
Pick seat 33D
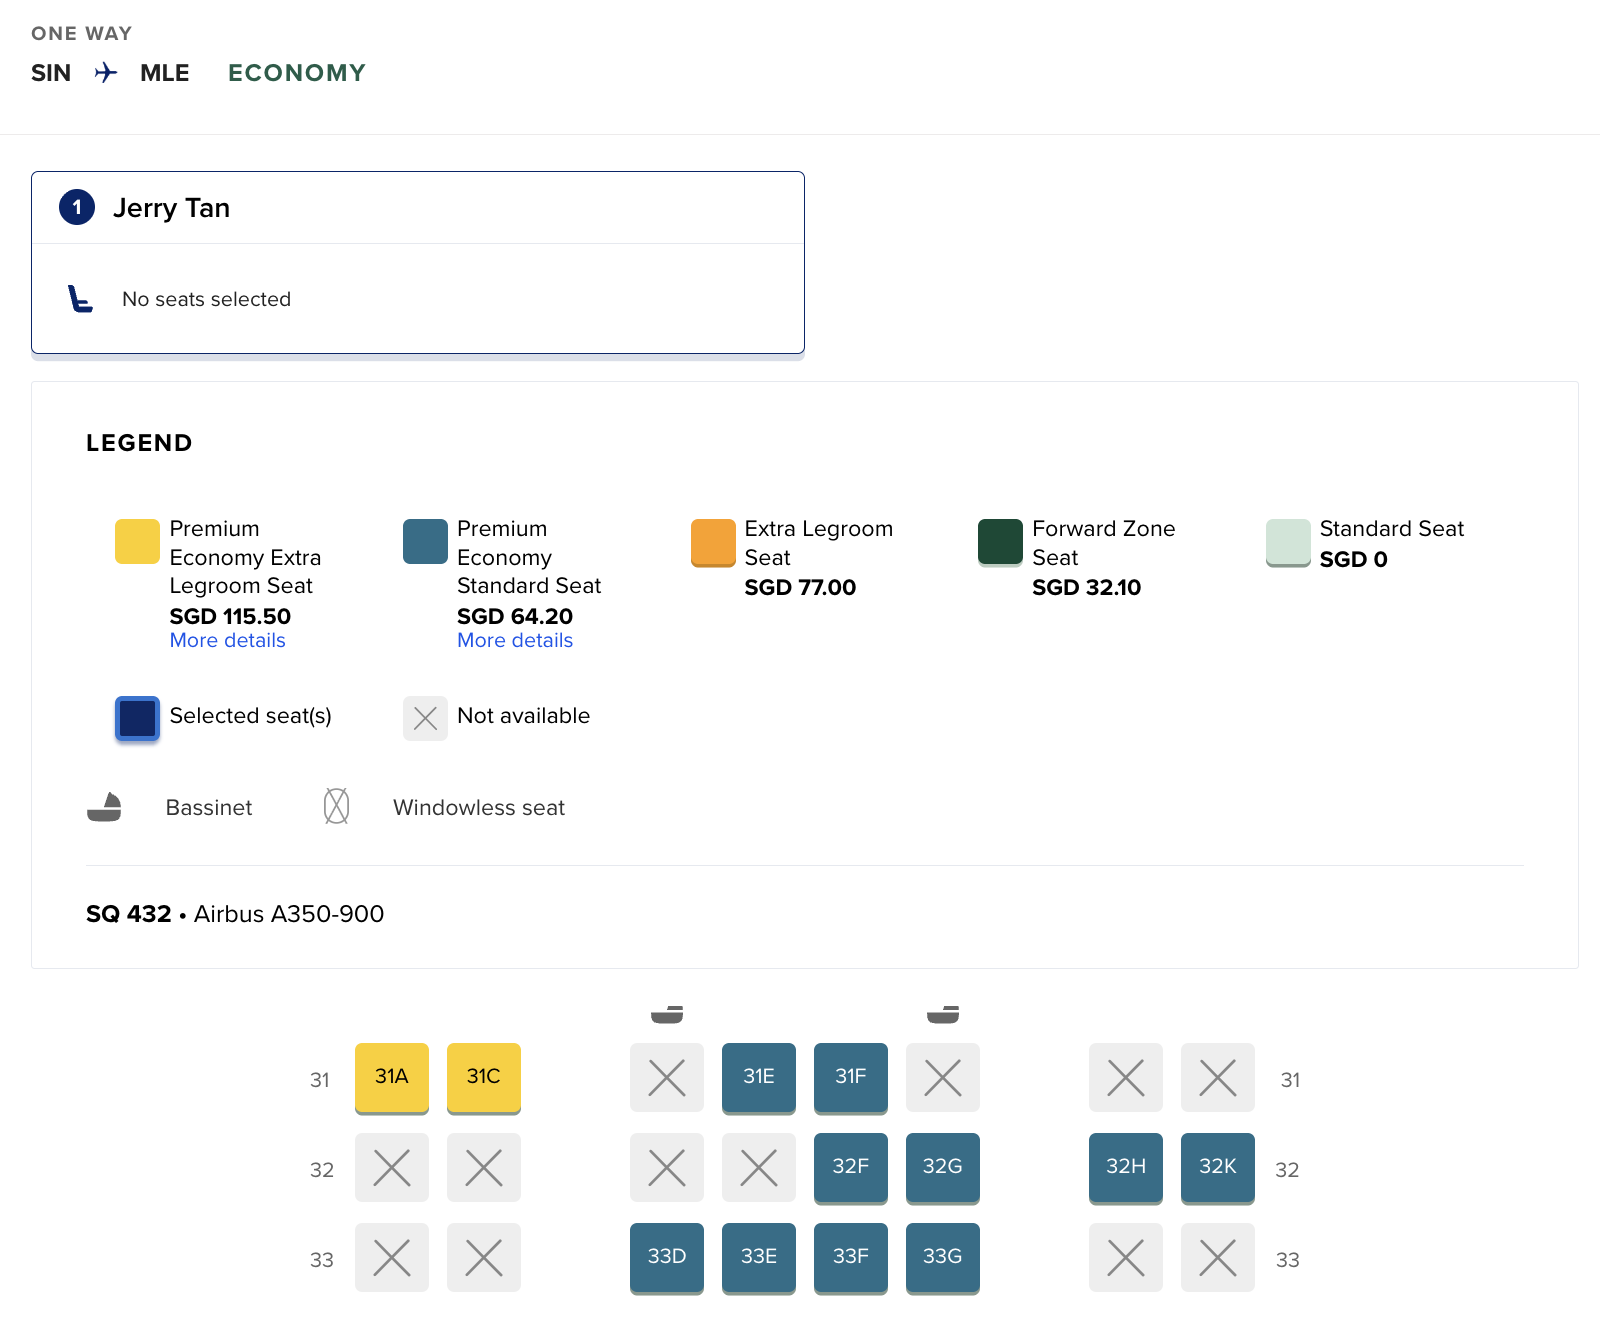[x=667, y=1257]
